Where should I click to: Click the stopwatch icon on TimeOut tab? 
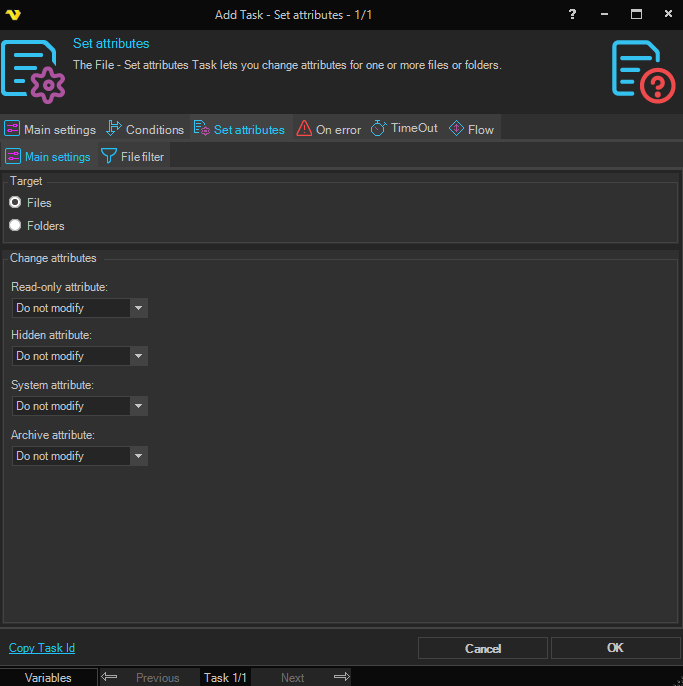[x=378, y=129]
